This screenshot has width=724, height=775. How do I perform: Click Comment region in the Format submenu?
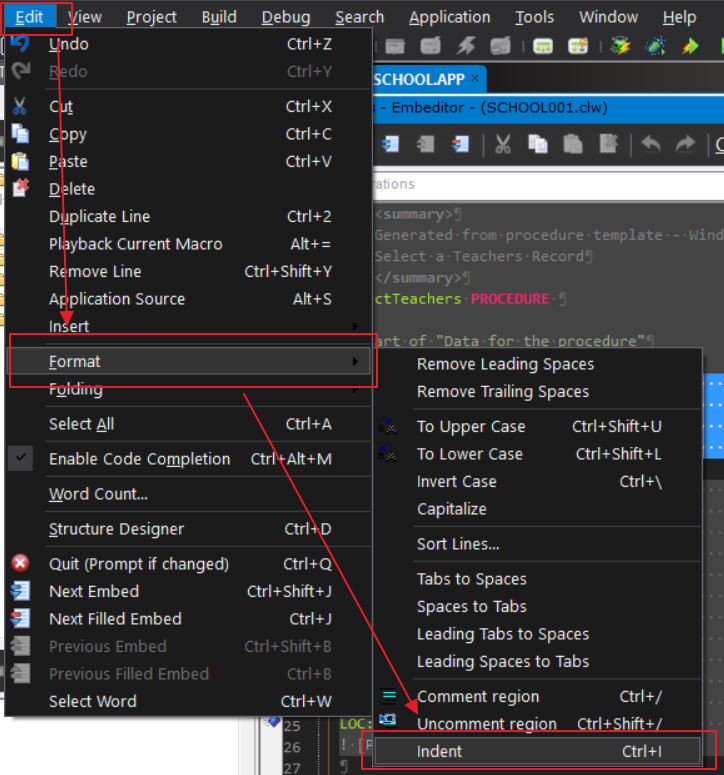tap(478, 696)
